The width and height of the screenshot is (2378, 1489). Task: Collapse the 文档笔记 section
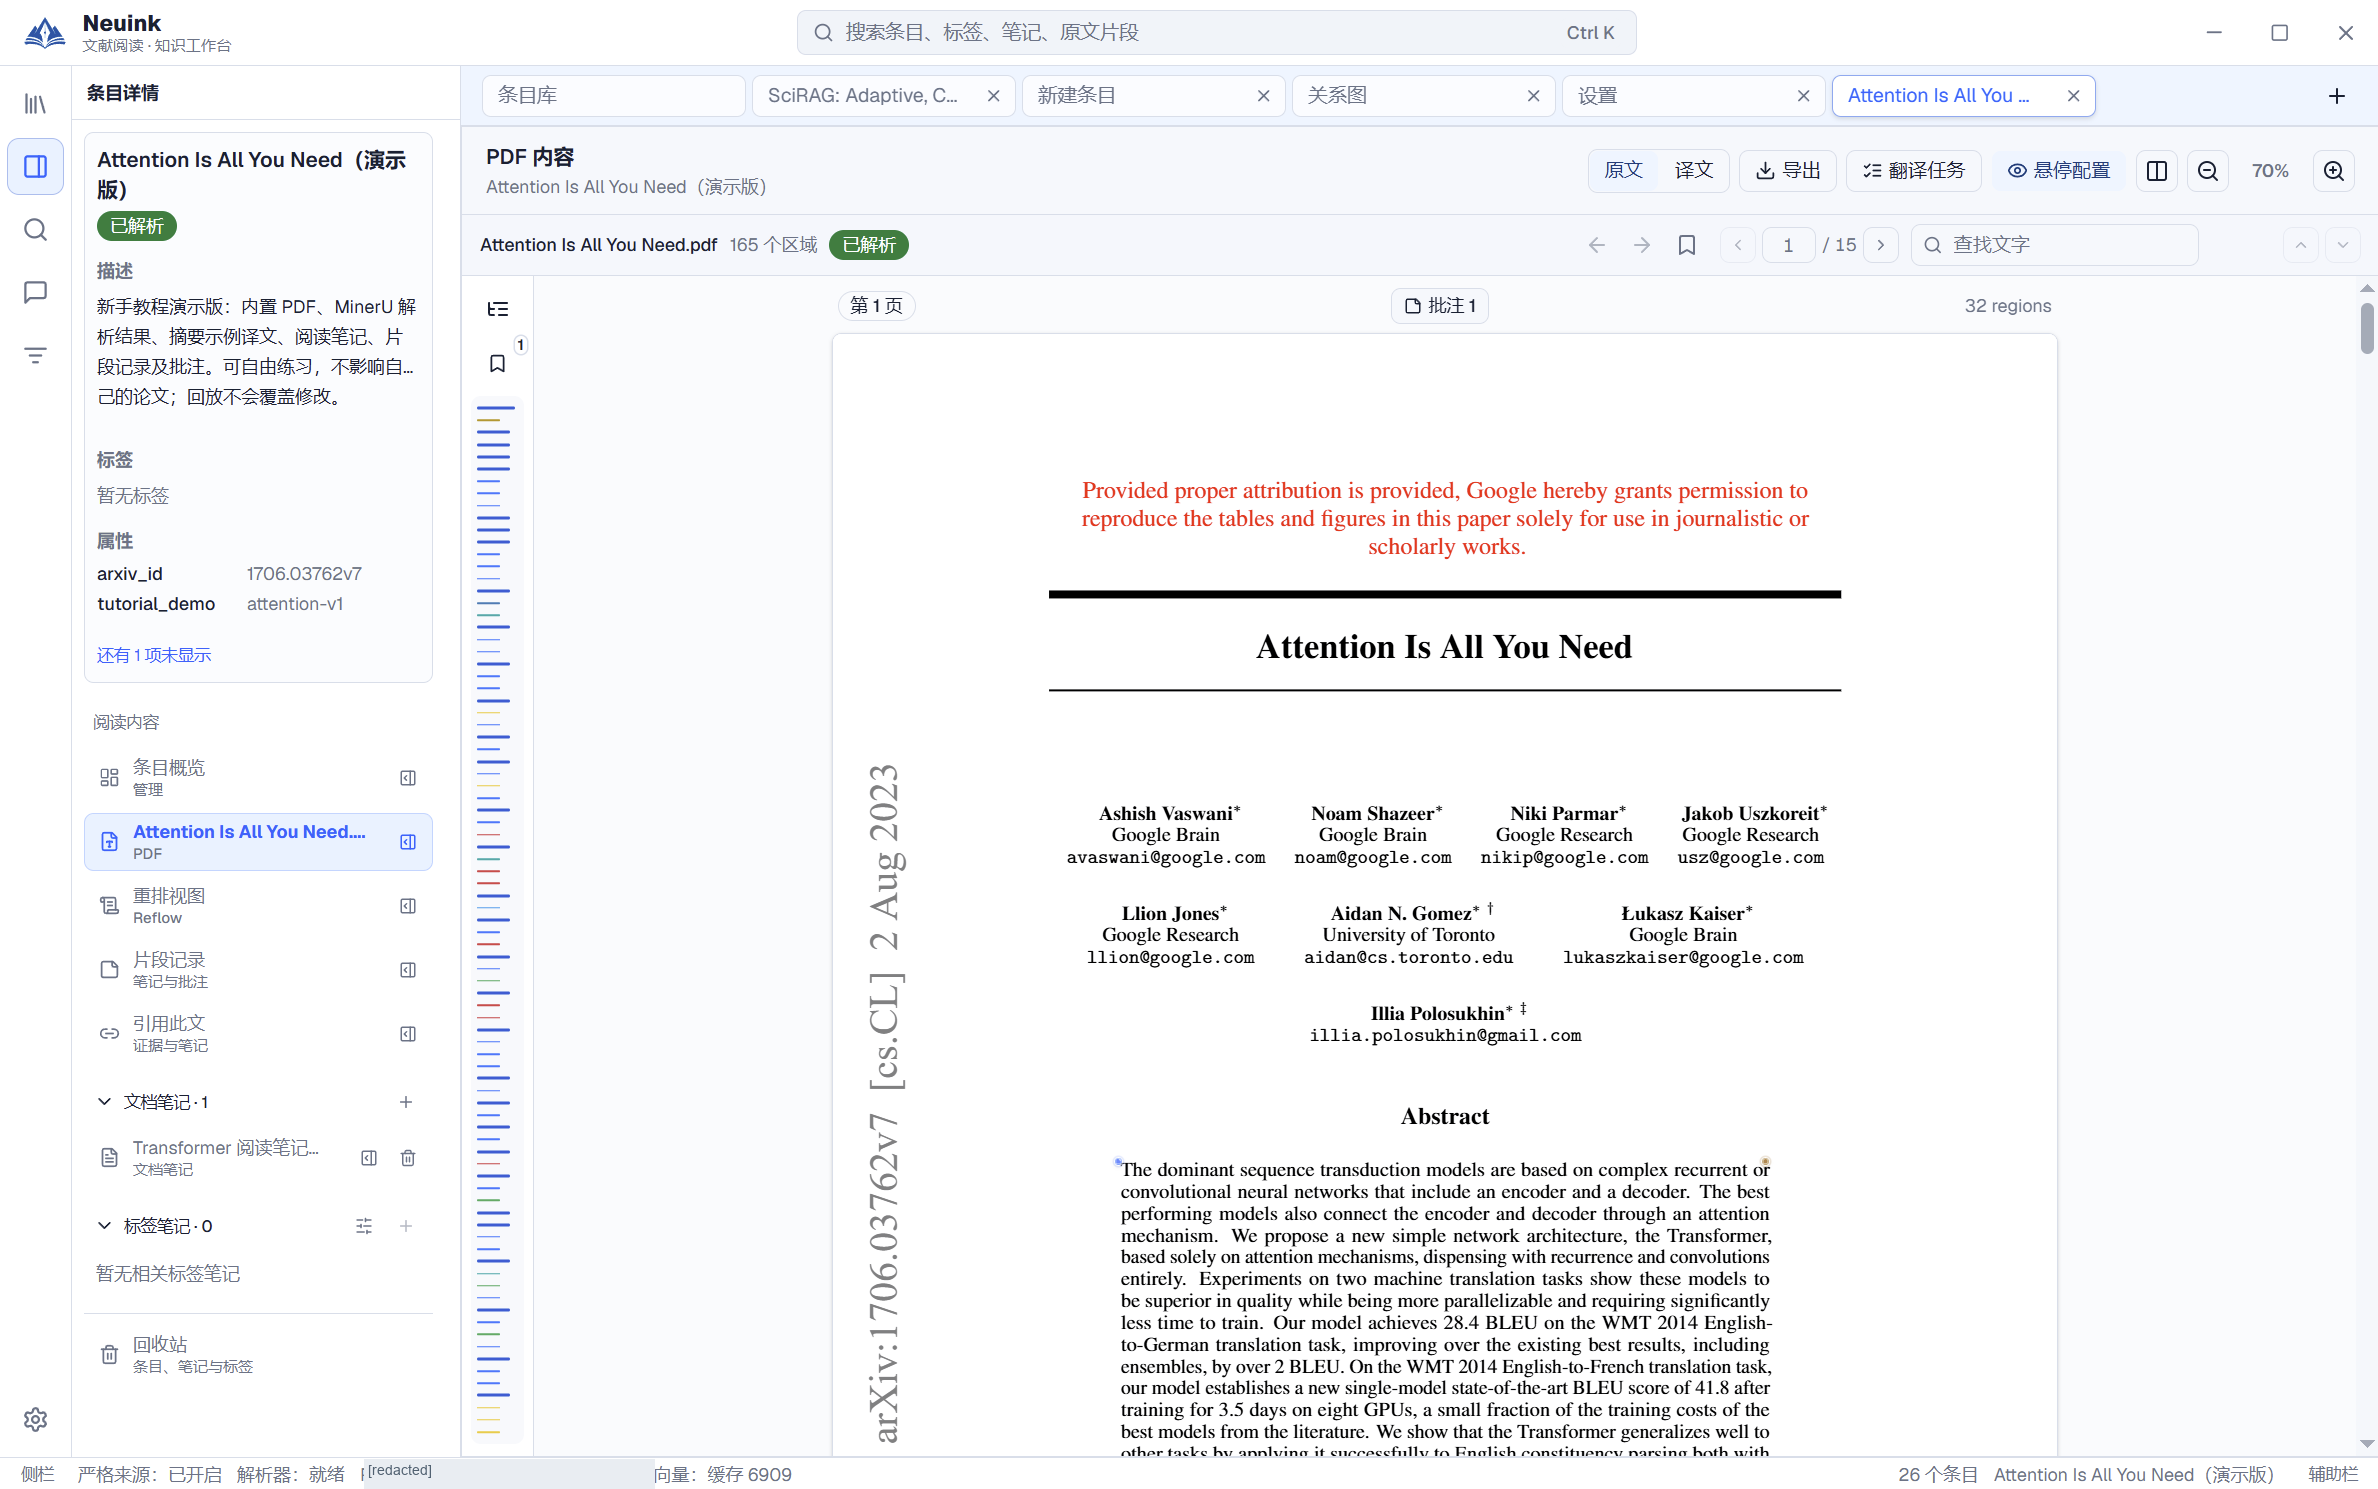[104, 1102]
